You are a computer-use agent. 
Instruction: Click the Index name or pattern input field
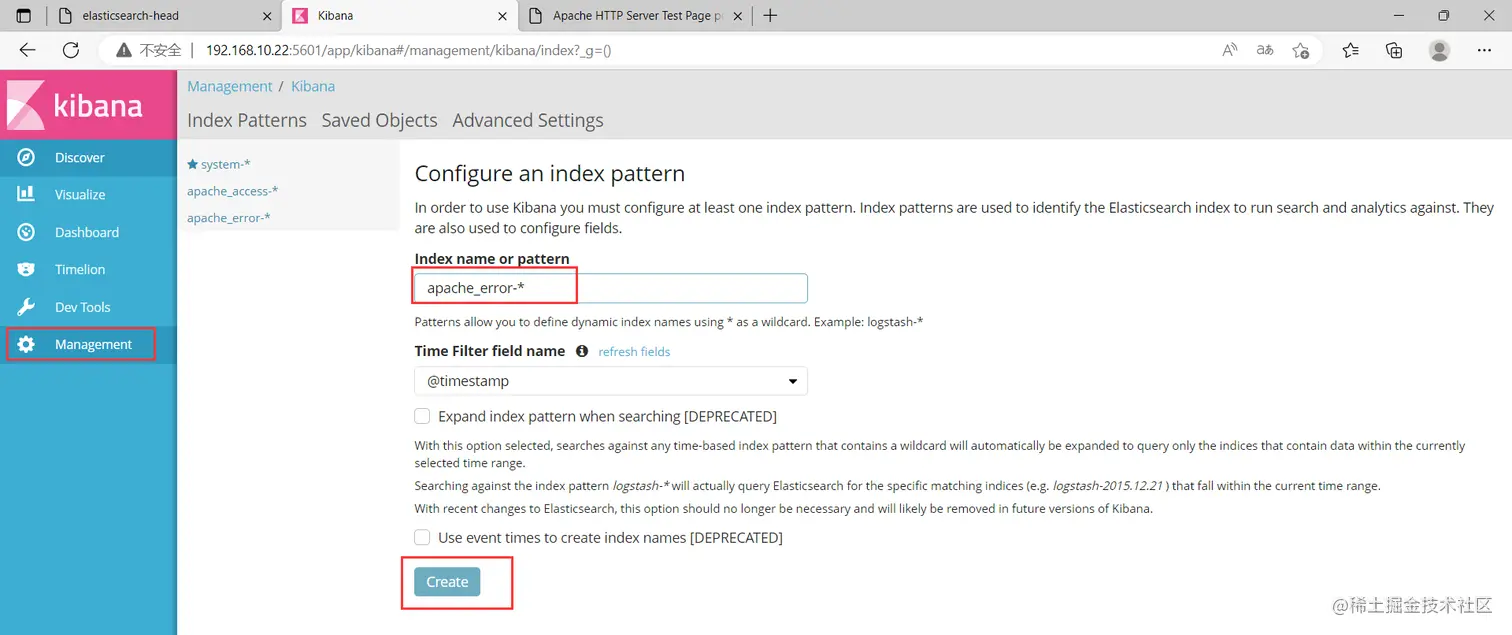pyautogui.click(x=611, y=288)
